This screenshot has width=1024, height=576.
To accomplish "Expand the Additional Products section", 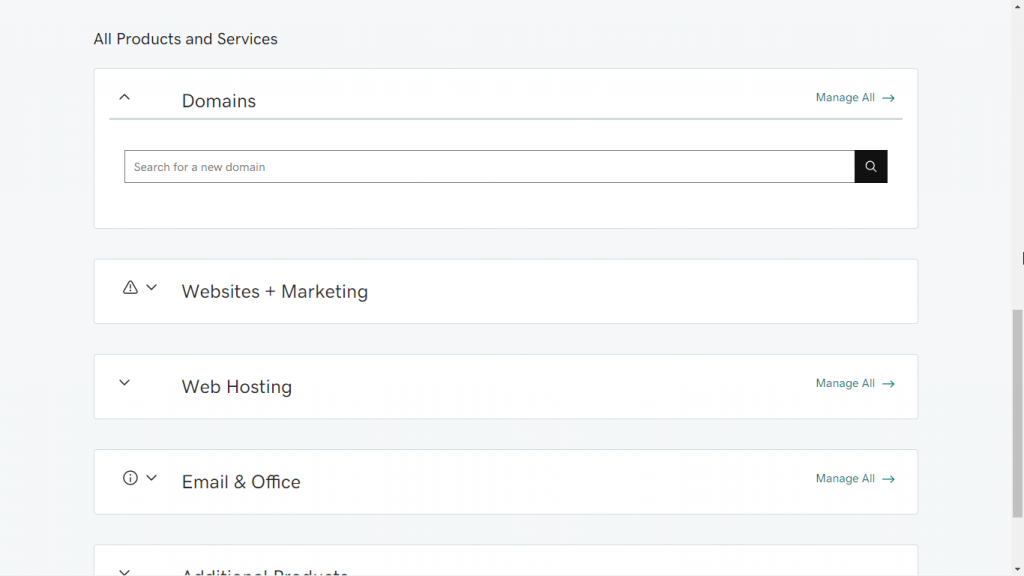I will tap(124, 570).
